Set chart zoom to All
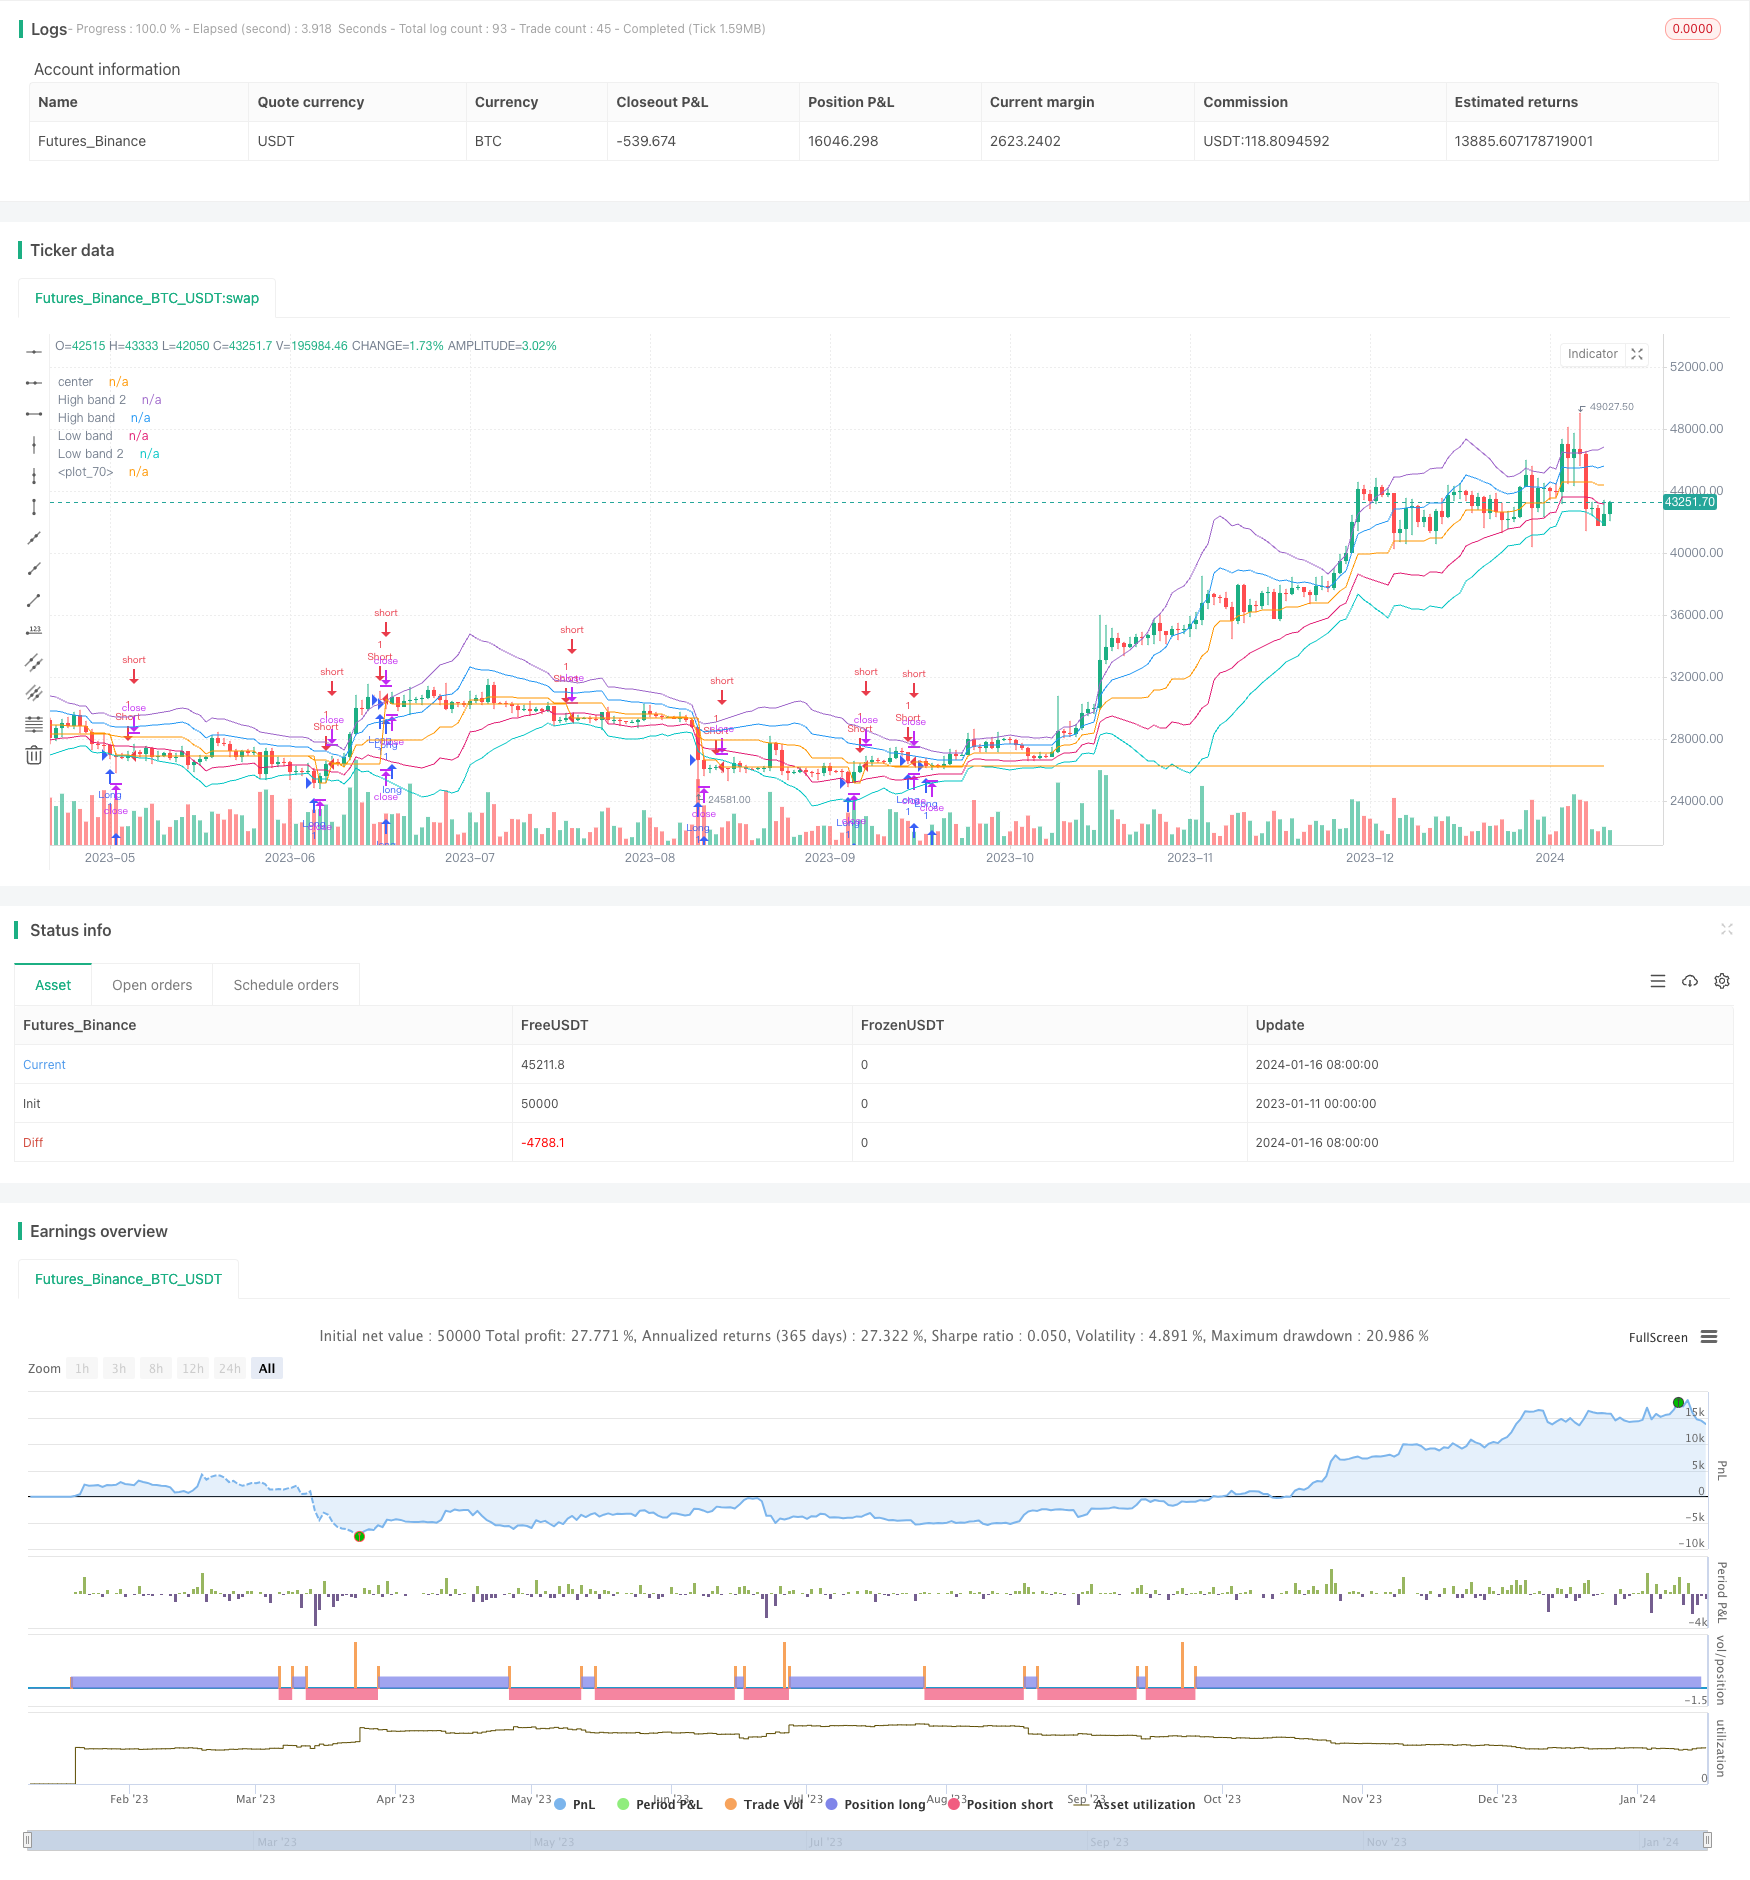The width and height of the screenshot is (1750, 1880). coord(267,1368)
